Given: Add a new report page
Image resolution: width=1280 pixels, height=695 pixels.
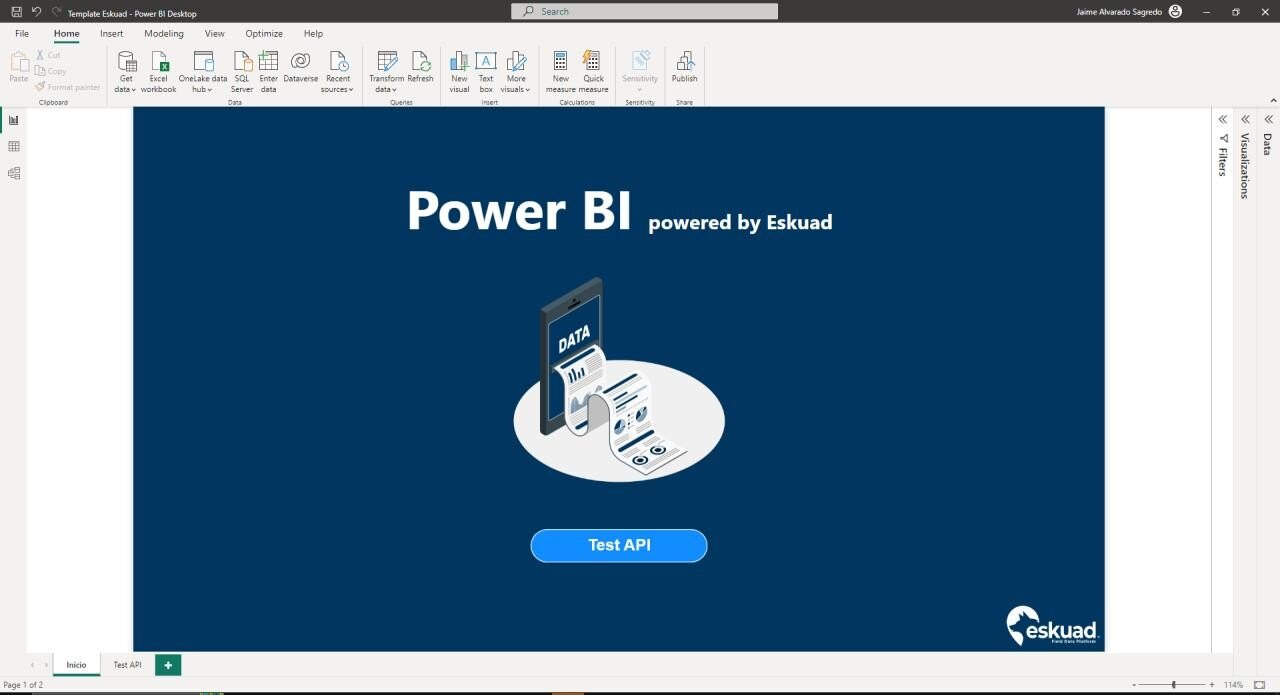Looking at the screenshot, I should coord(168,665).
